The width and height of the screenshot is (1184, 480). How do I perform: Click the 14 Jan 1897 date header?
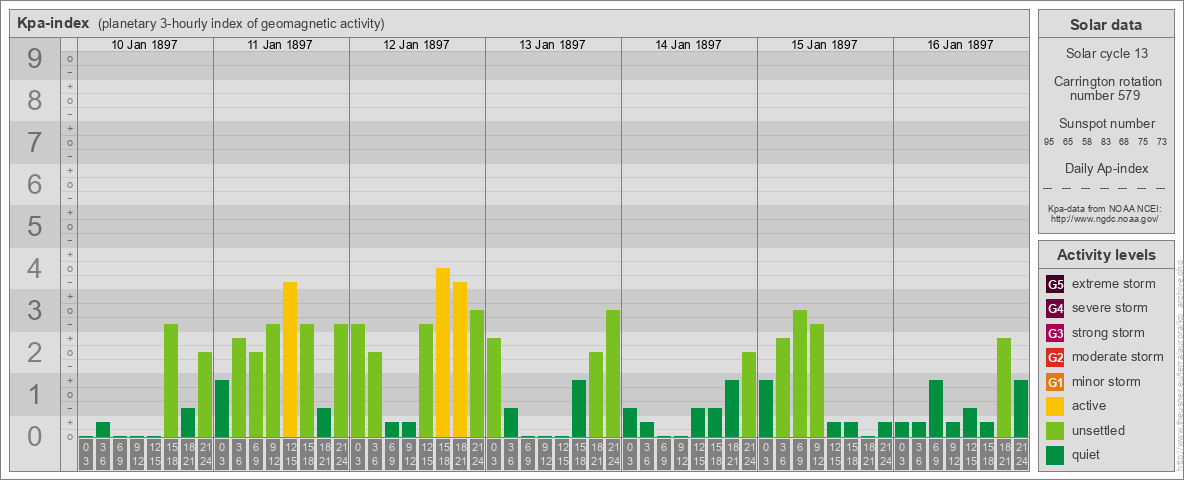tap(688, 45)
